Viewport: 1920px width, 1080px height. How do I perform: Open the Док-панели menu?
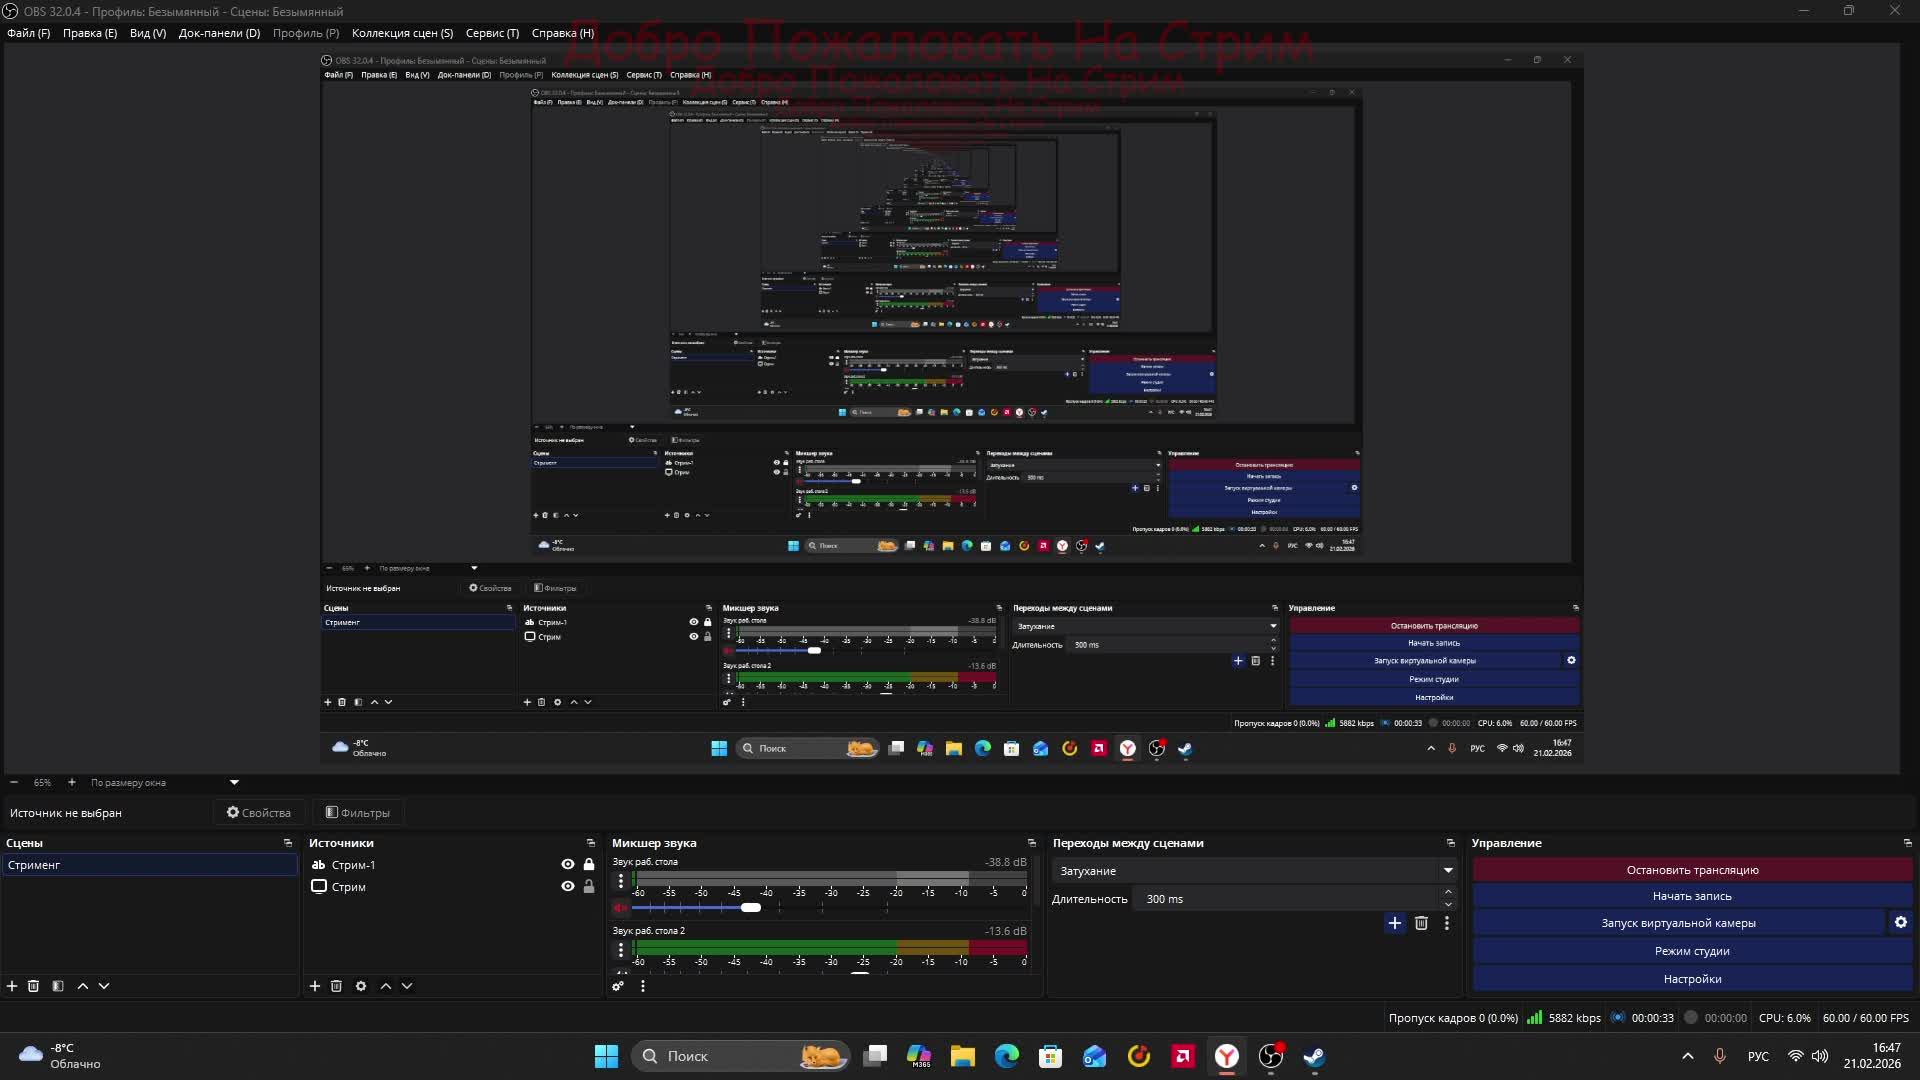click(219, 33)
